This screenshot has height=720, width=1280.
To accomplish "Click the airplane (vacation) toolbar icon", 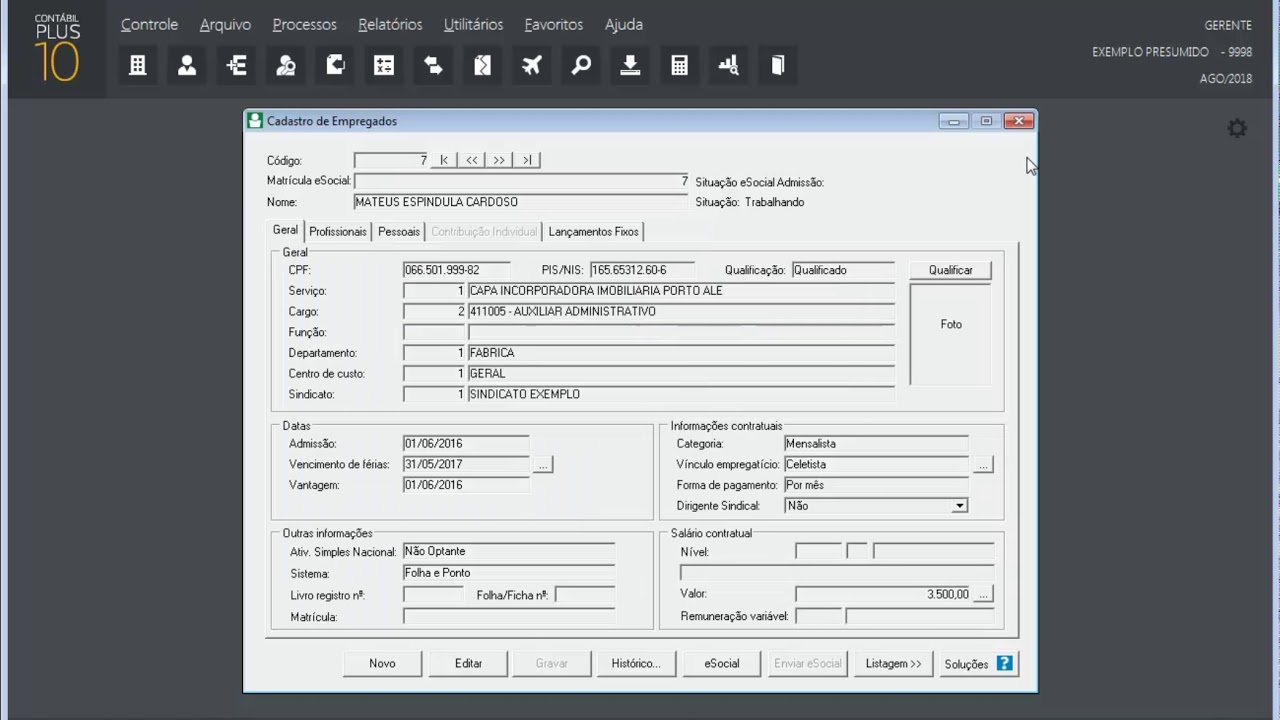I will (532, 65).
